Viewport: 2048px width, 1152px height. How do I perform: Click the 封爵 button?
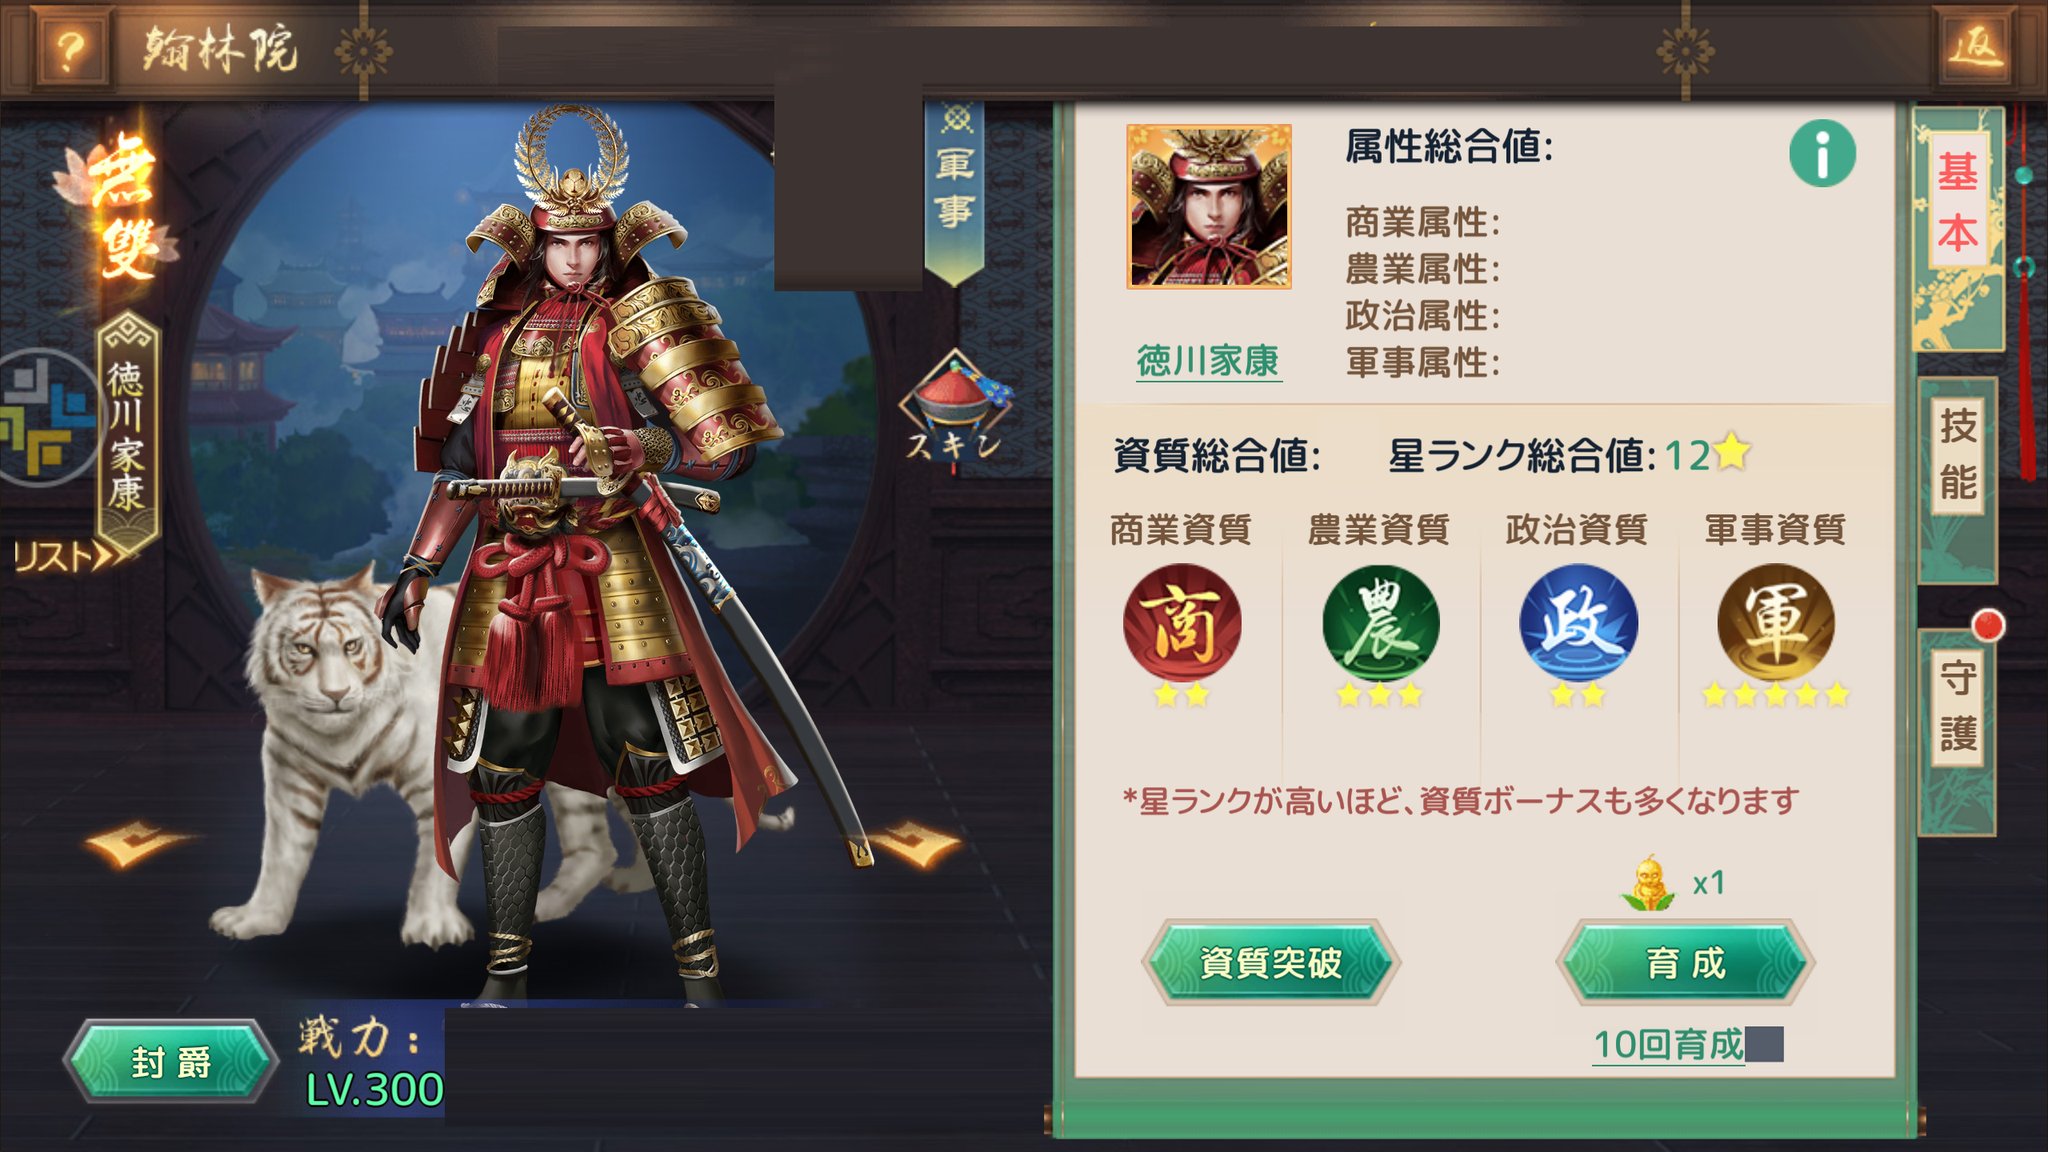171,1061
